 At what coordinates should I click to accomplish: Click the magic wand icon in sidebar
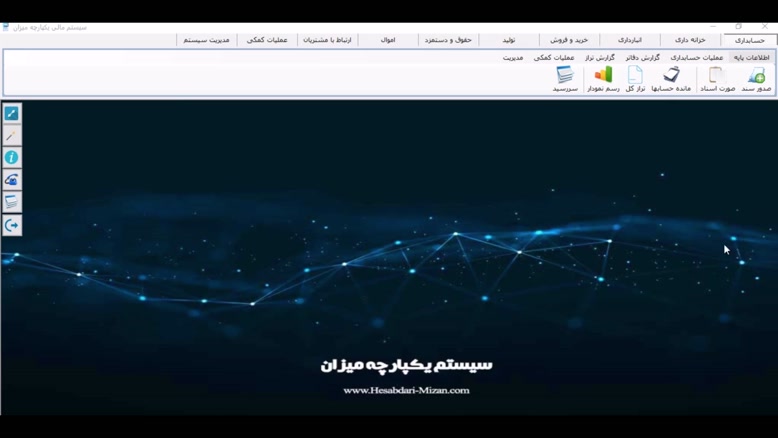(12, 136)
